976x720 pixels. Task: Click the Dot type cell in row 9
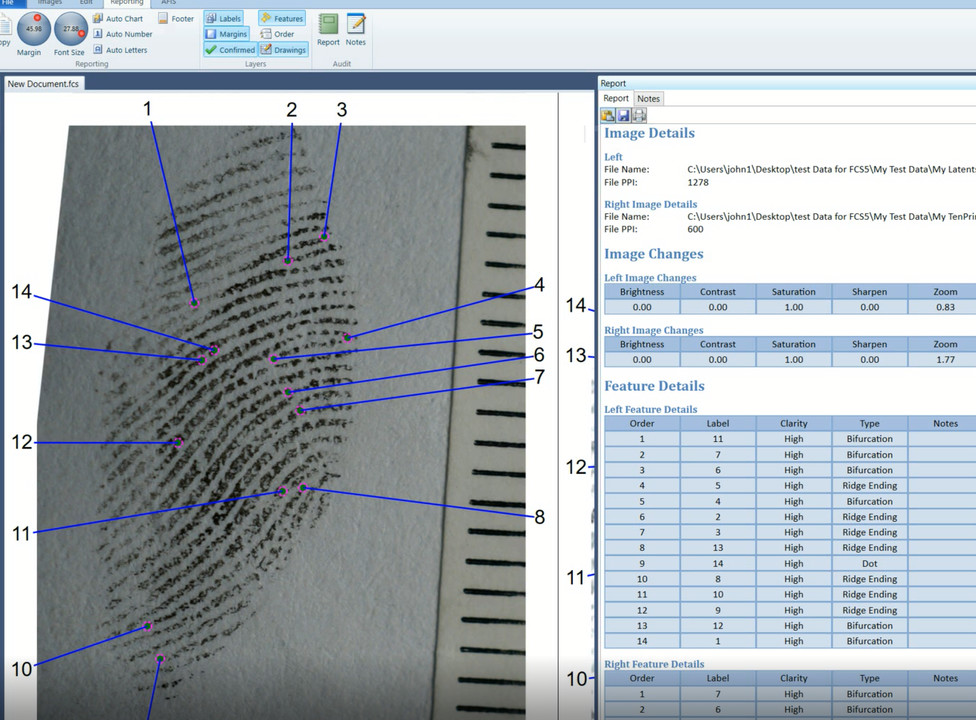point(870,564)
